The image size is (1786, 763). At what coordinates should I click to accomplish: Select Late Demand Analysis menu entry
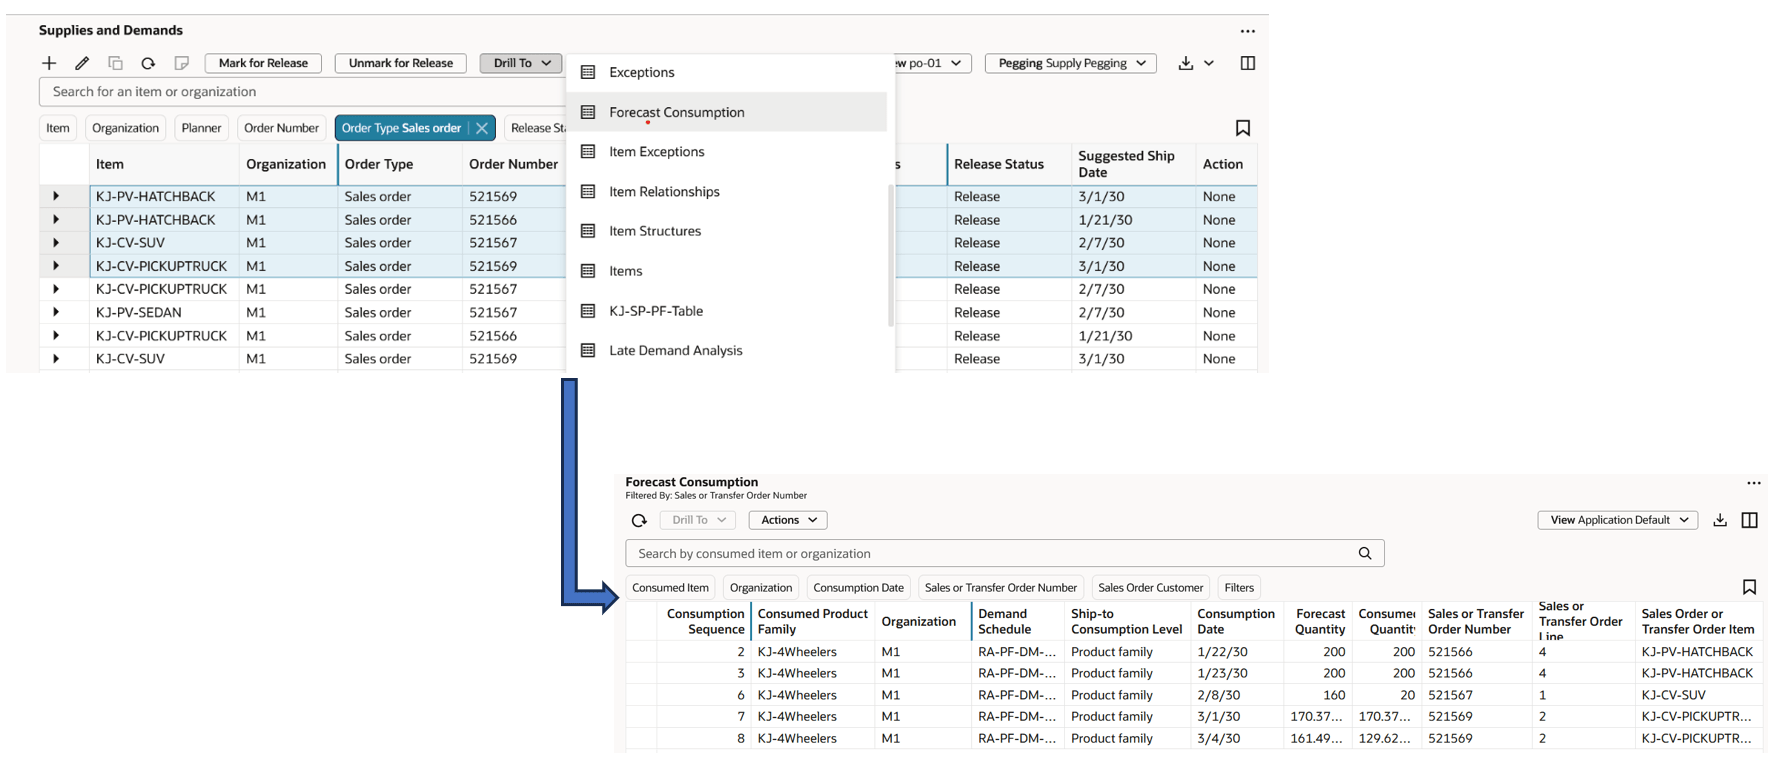coord(726,350)
